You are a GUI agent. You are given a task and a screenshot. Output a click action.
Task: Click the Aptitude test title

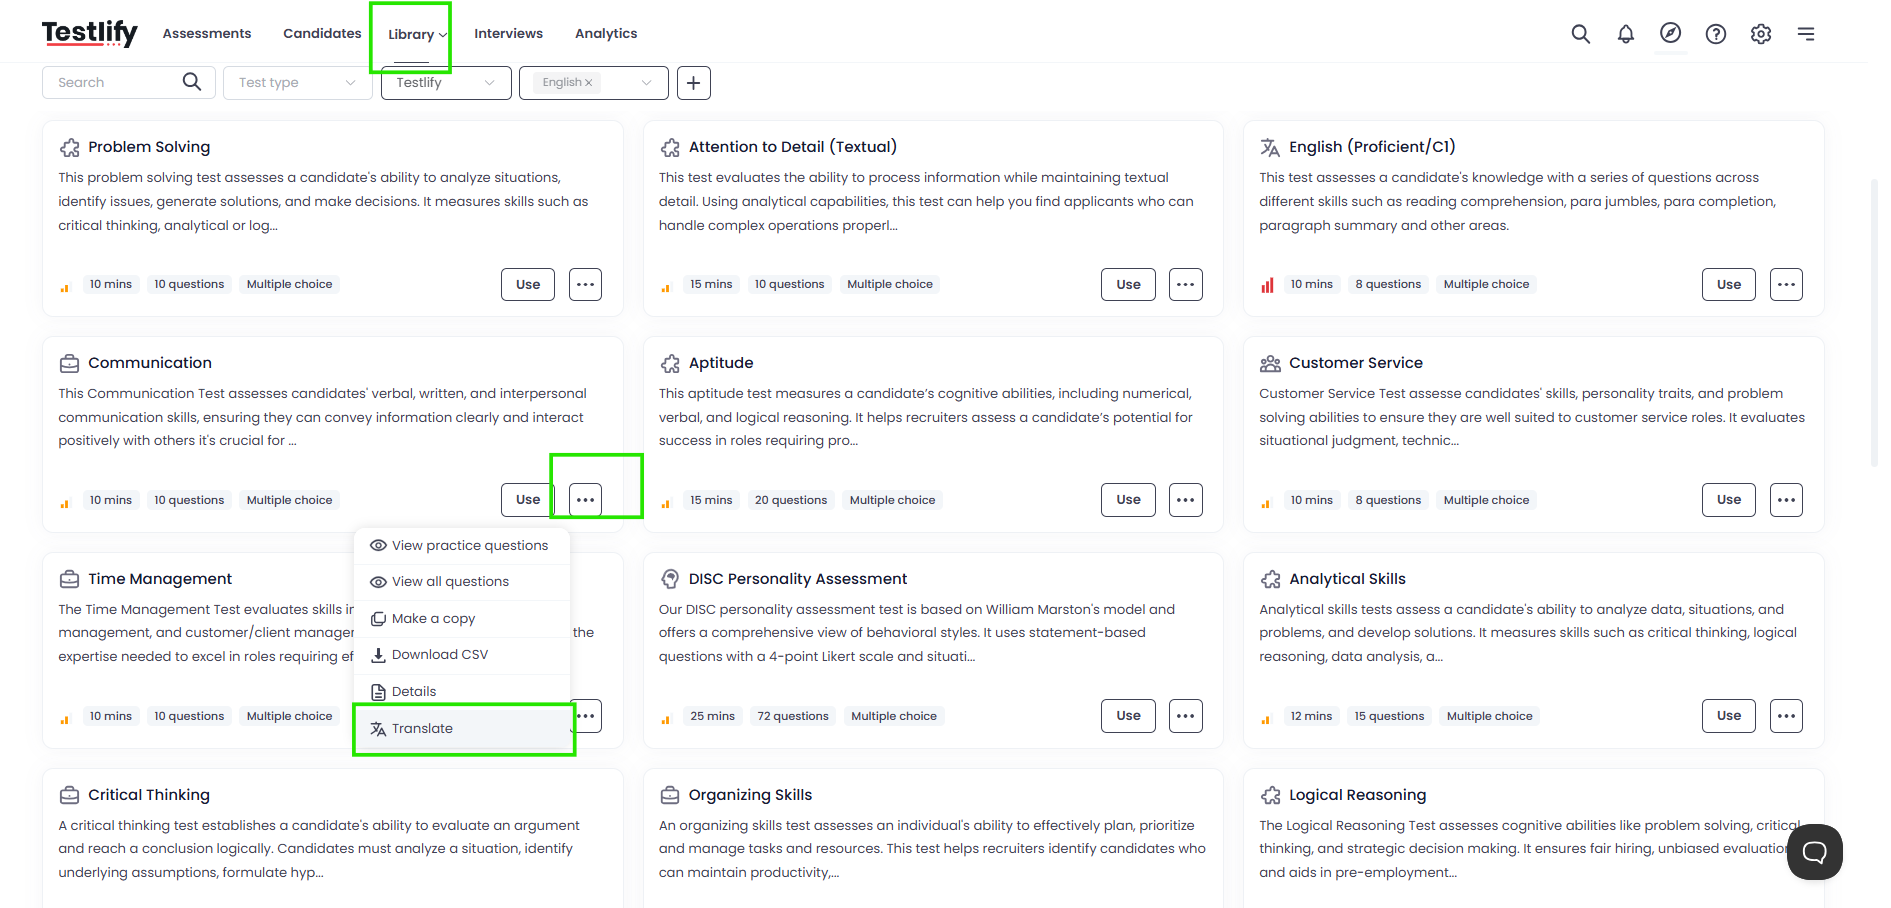(721, 363)
